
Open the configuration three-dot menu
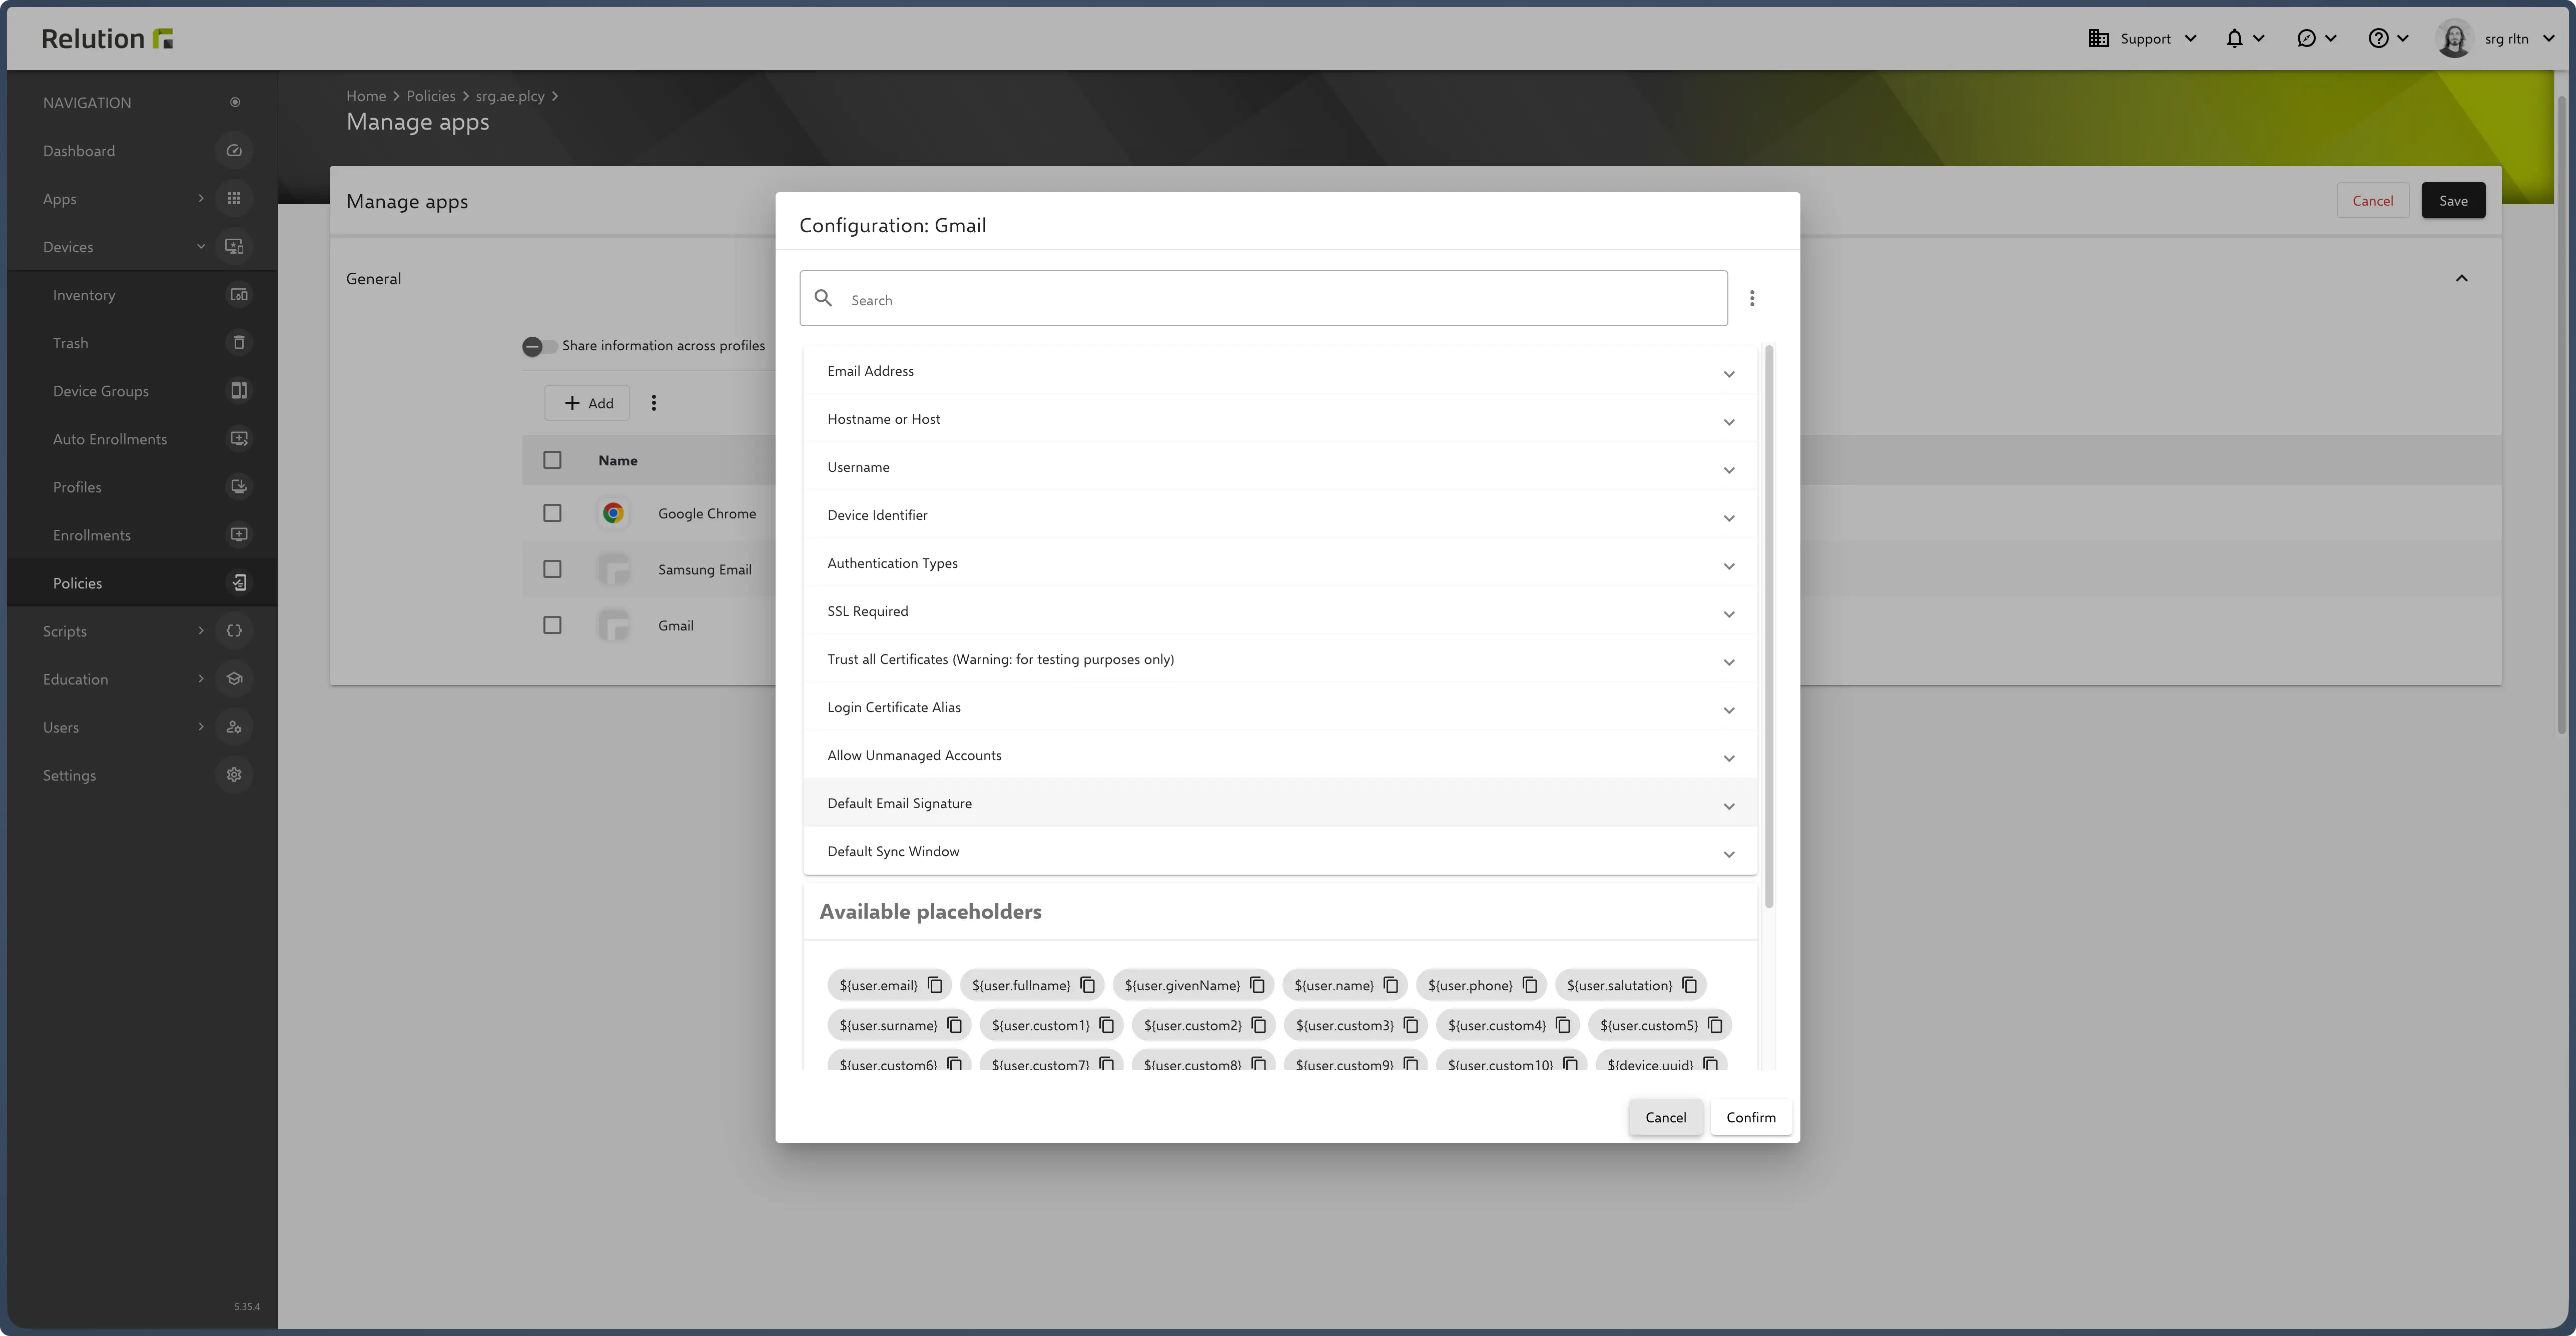(1752, 298)
